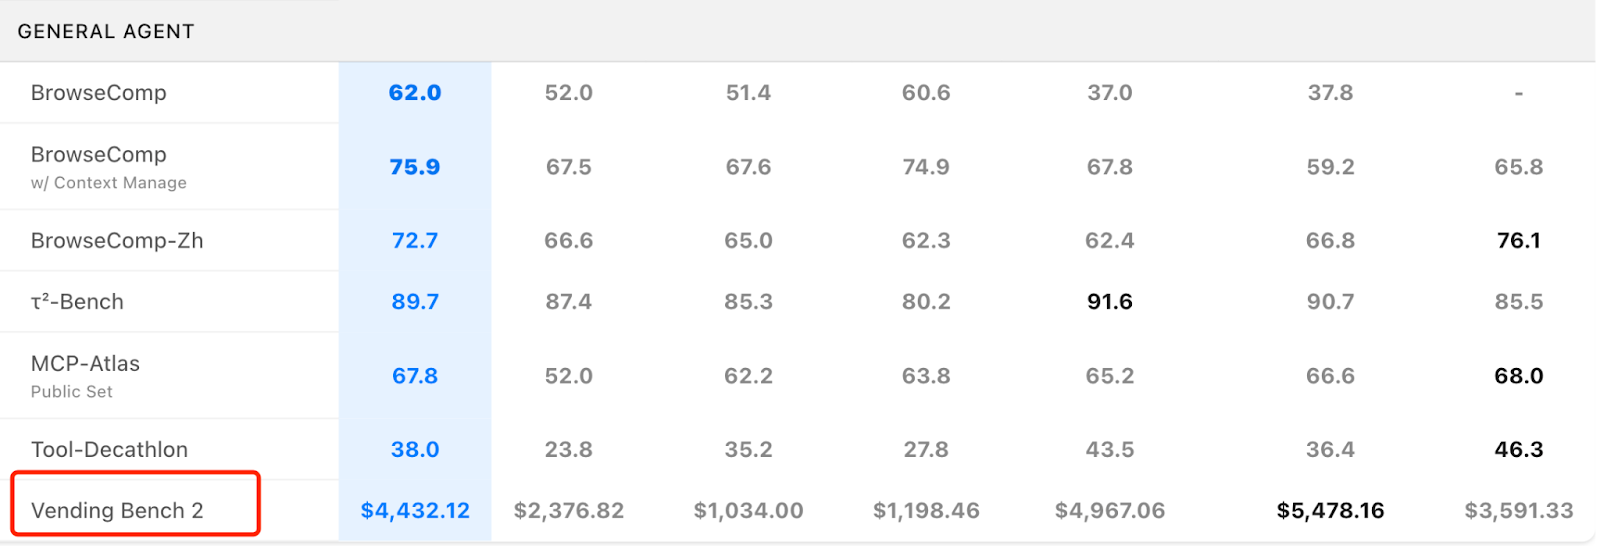Viewport: 1600px width, 546px height.
Task: Select the blue 89.7 τ²-Bench score
Action: 415,302
